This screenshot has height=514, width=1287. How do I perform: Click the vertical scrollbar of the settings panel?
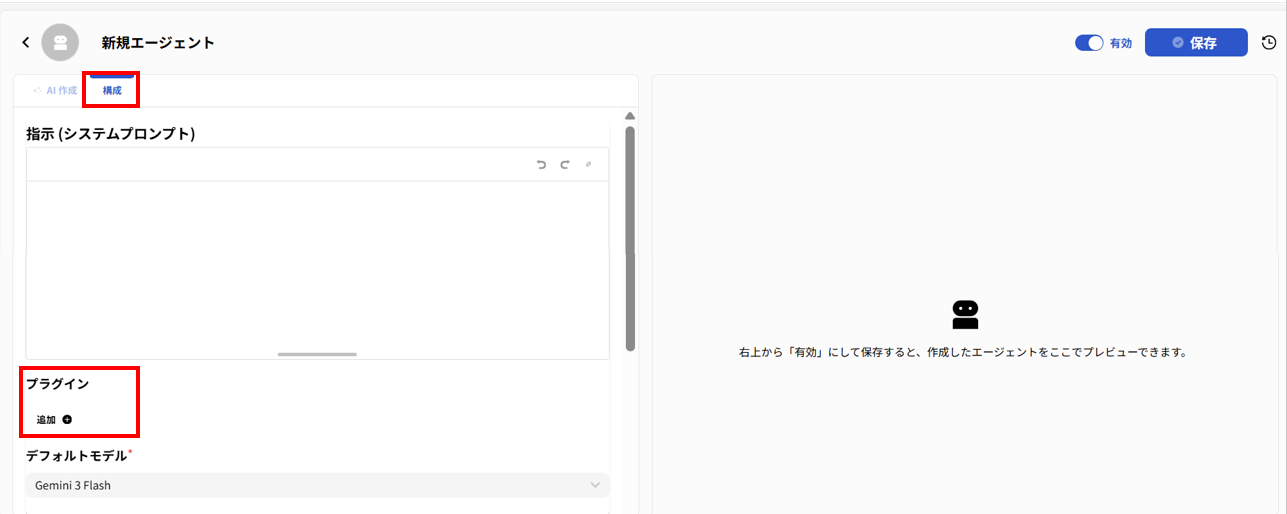click(x=630, y=238)
